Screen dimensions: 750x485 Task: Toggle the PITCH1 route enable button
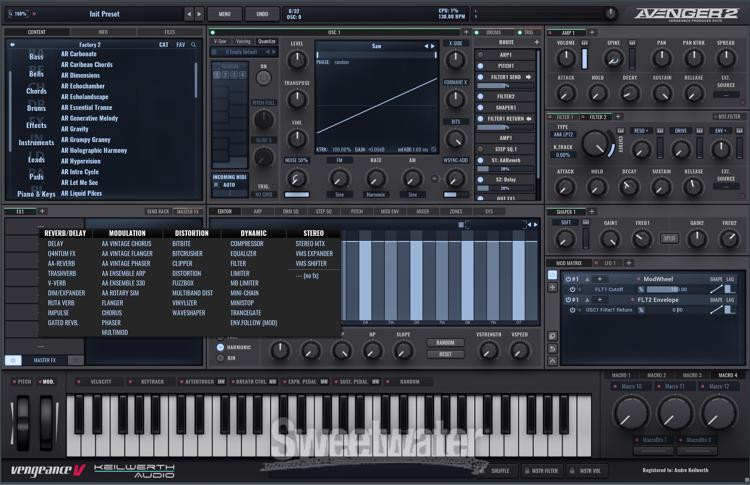tap(481, 65)
